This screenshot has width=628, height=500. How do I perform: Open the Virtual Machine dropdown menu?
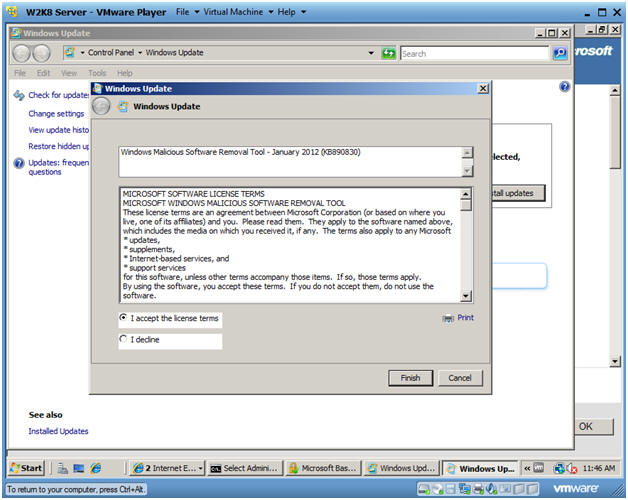coord(238,12)
